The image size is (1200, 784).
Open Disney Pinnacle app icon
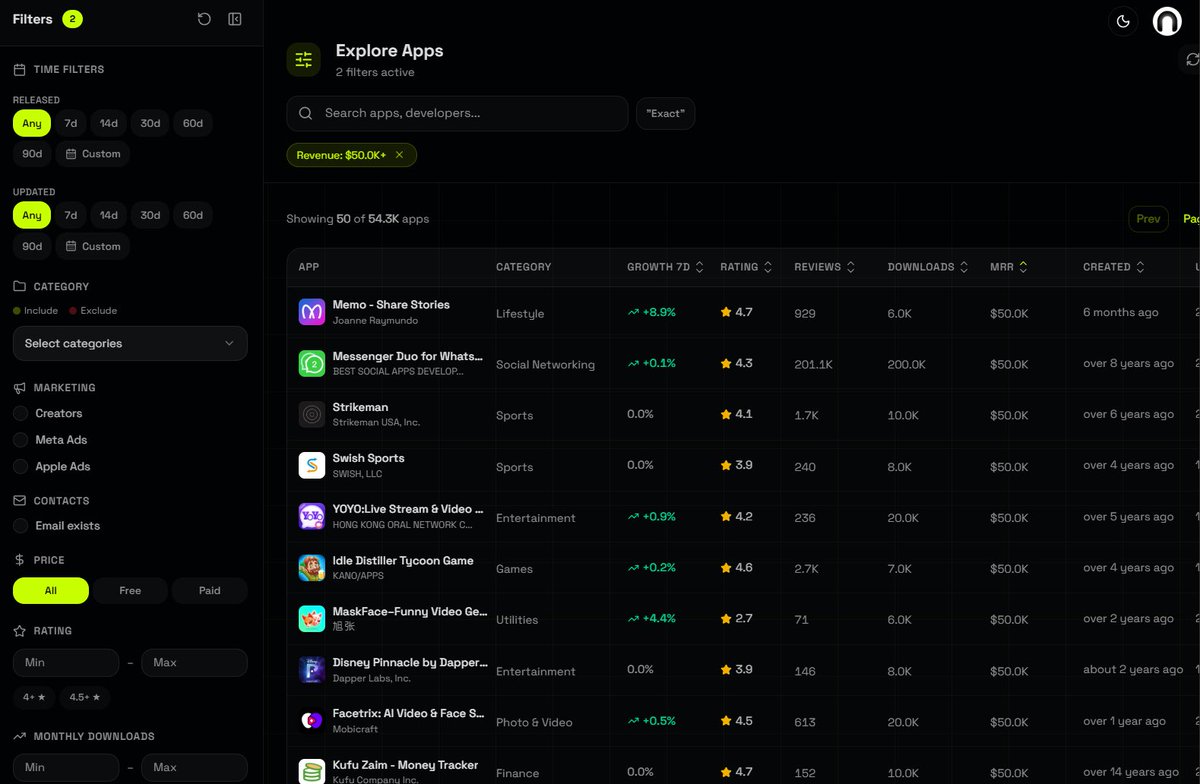[x=312, y=670]
